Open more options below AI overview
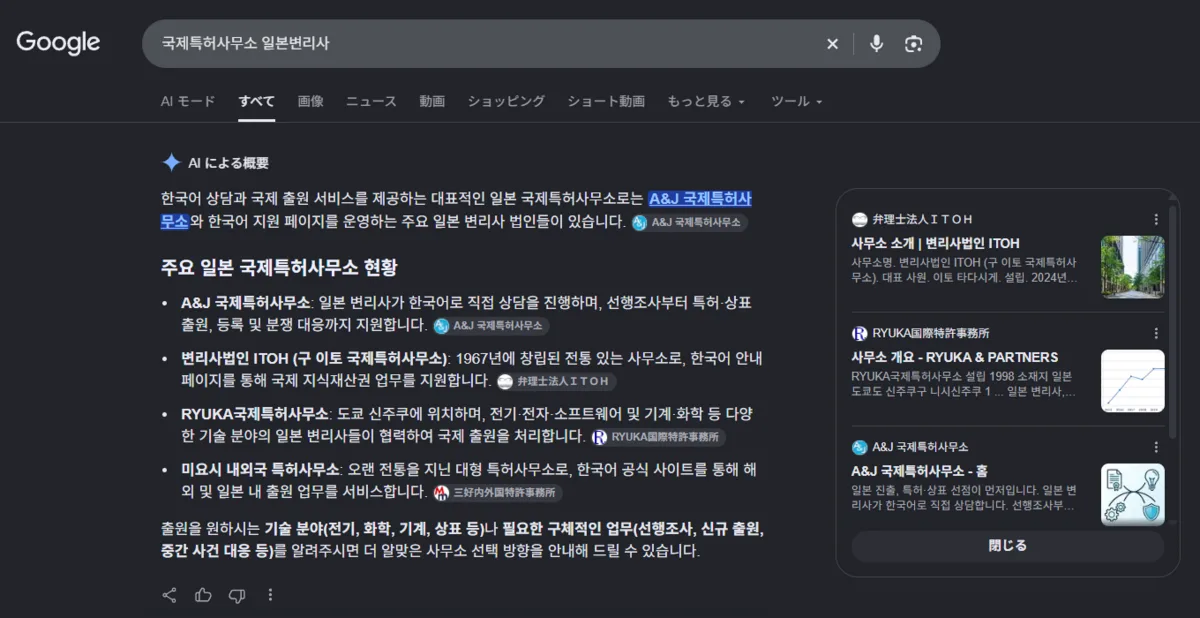1200x618 pixels. click(x=270, y=595)
